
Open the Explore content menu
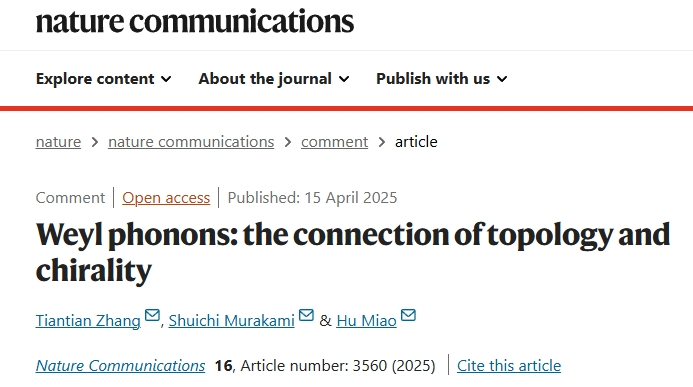click(103, 79)
